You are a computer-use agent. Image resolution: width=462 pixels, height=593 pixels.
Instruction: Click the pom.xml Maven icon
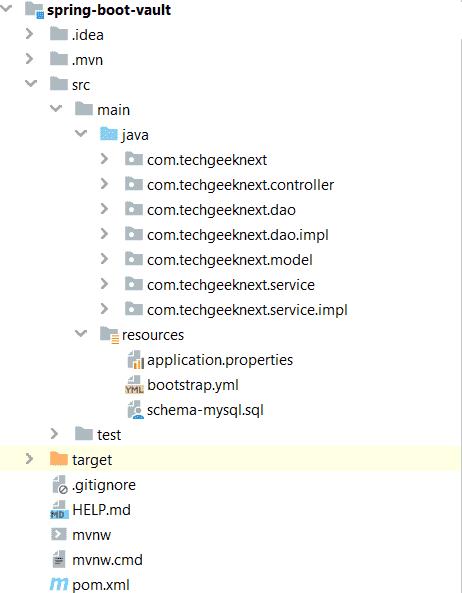click(59, 584)
